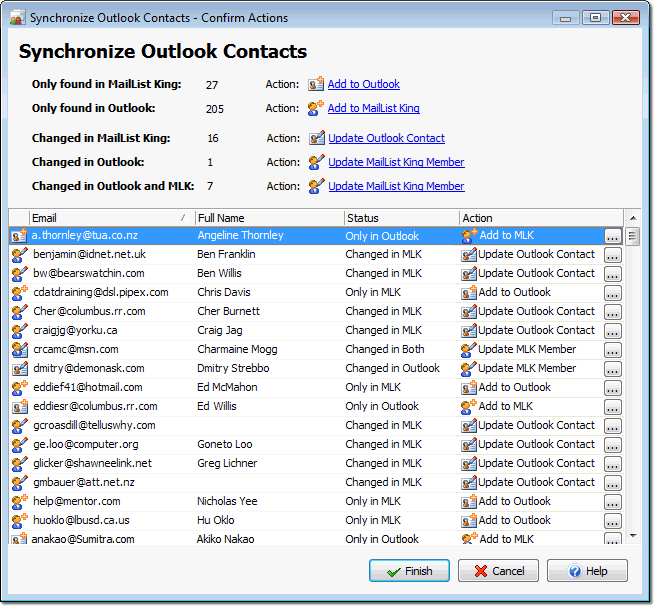Select the name Akiko Nakao
This screenshot has width=654, height=606.
(225, 539)
